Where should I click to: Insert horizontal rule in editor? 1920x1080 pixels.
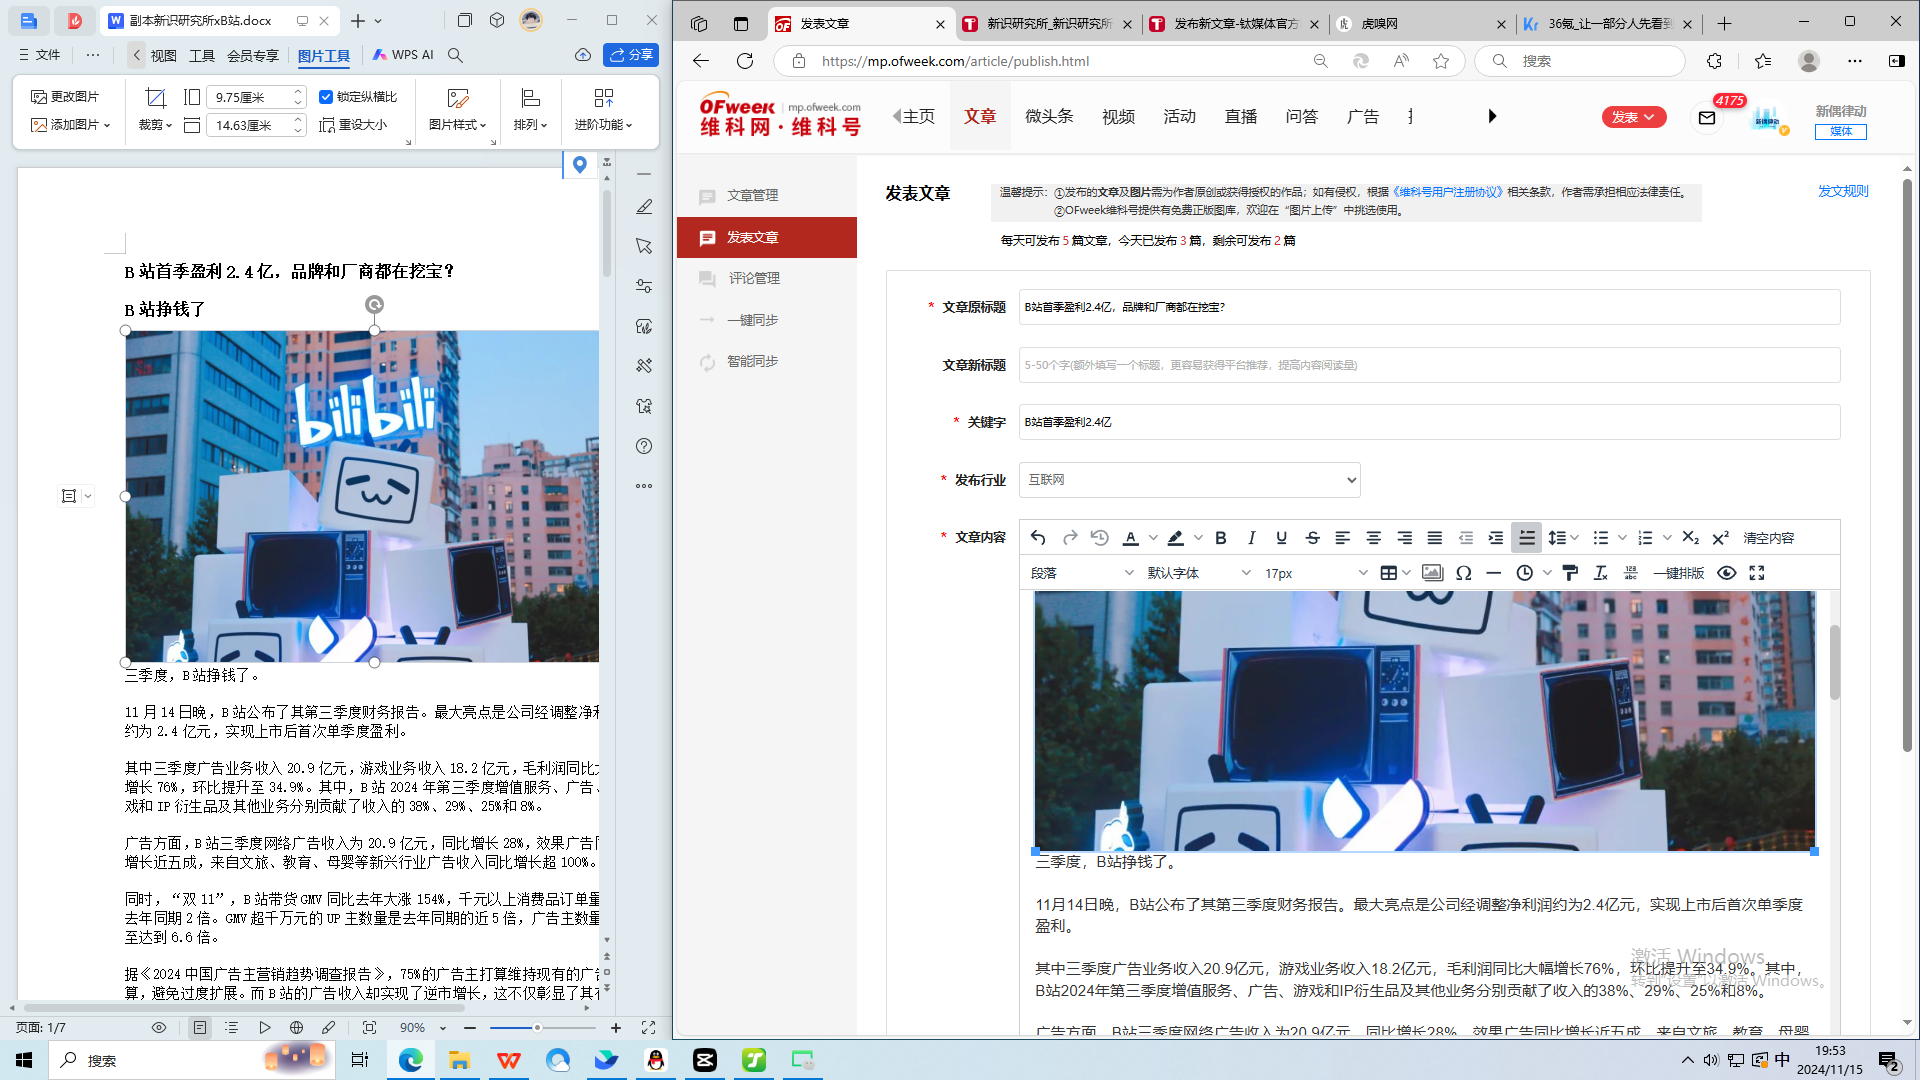point(1494,573)
